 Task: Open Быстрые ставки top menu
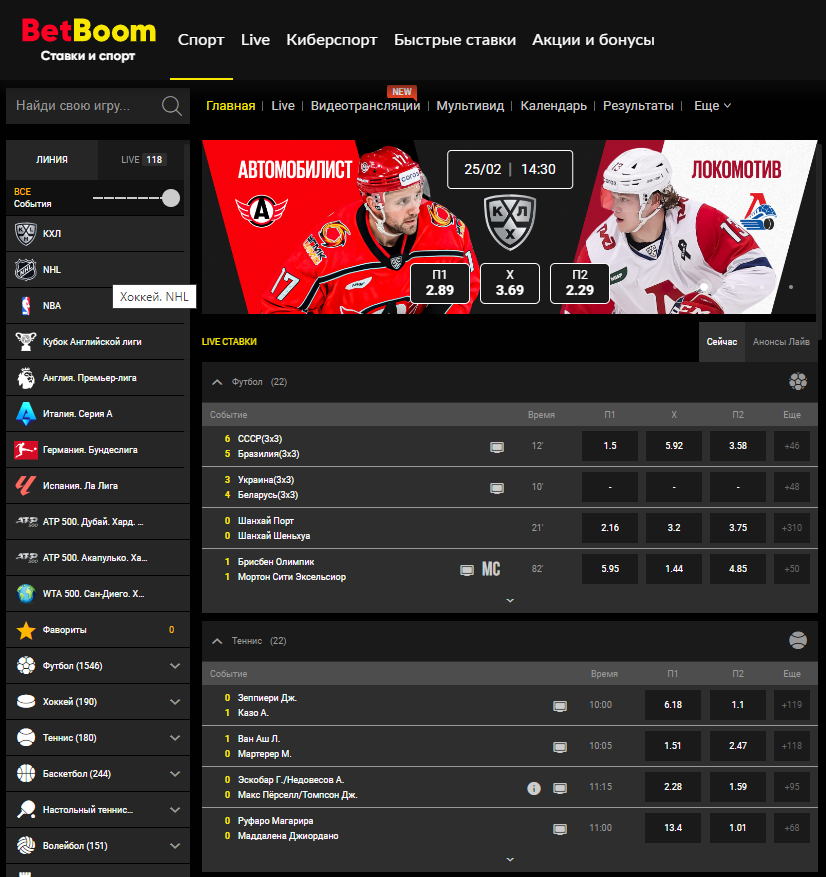(x=455, y=40)
